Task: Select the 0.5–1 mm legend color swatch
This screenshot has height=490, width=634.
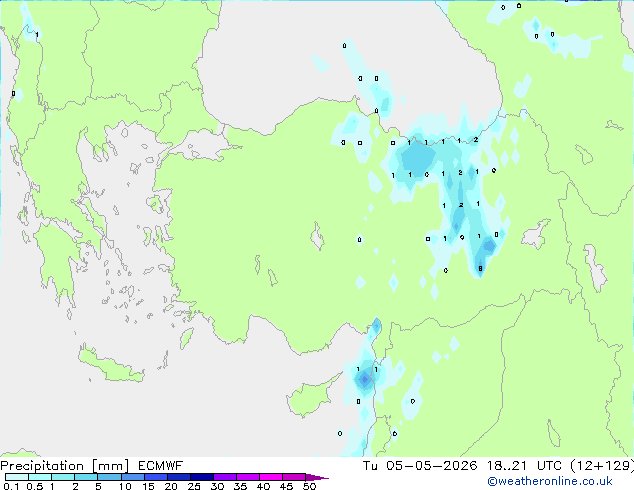Action: pos(40,477)
